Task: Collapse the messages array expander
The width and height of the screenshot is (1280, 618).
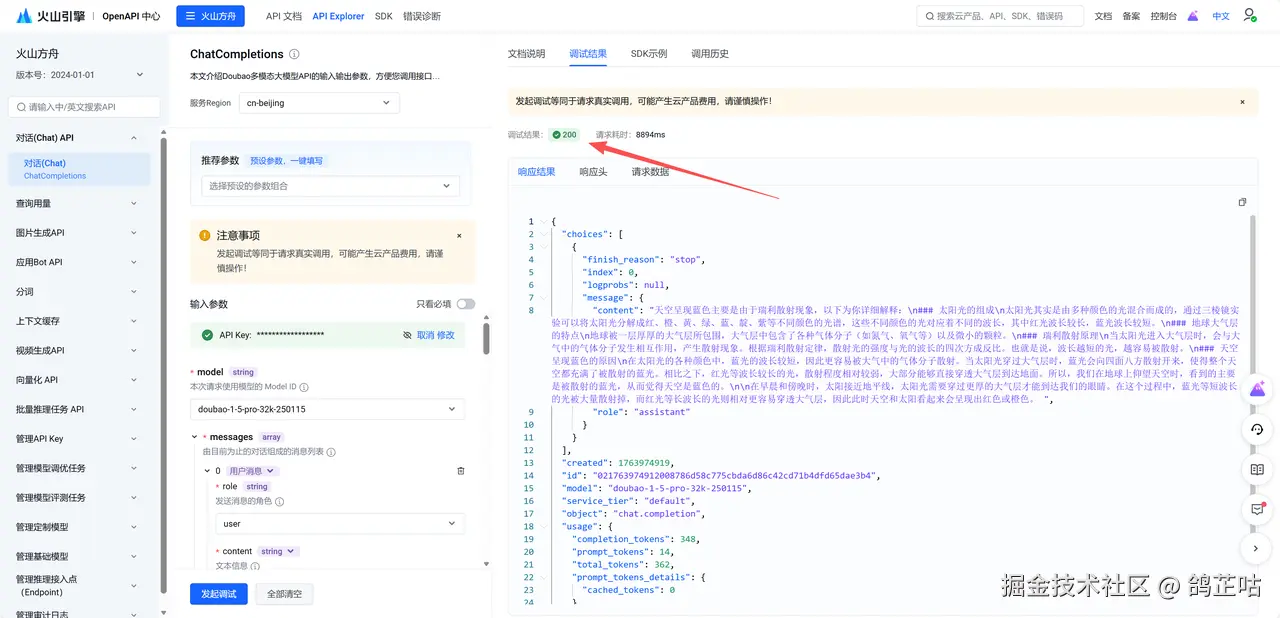Action: [x=194, y=437]
